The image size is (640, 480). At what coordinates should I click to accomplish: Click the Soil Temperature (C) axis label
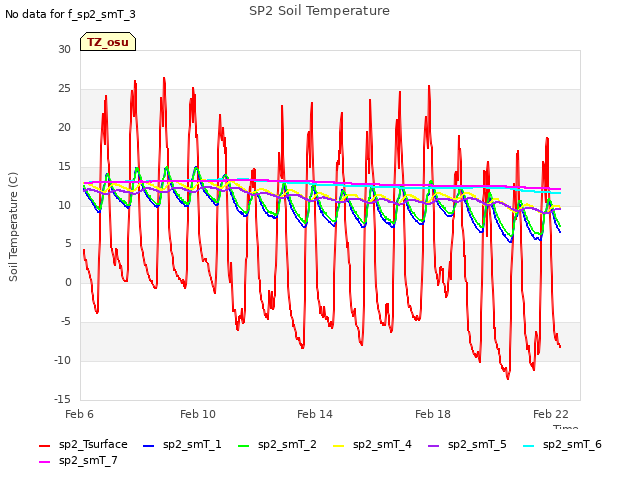[x=13, y=227]
